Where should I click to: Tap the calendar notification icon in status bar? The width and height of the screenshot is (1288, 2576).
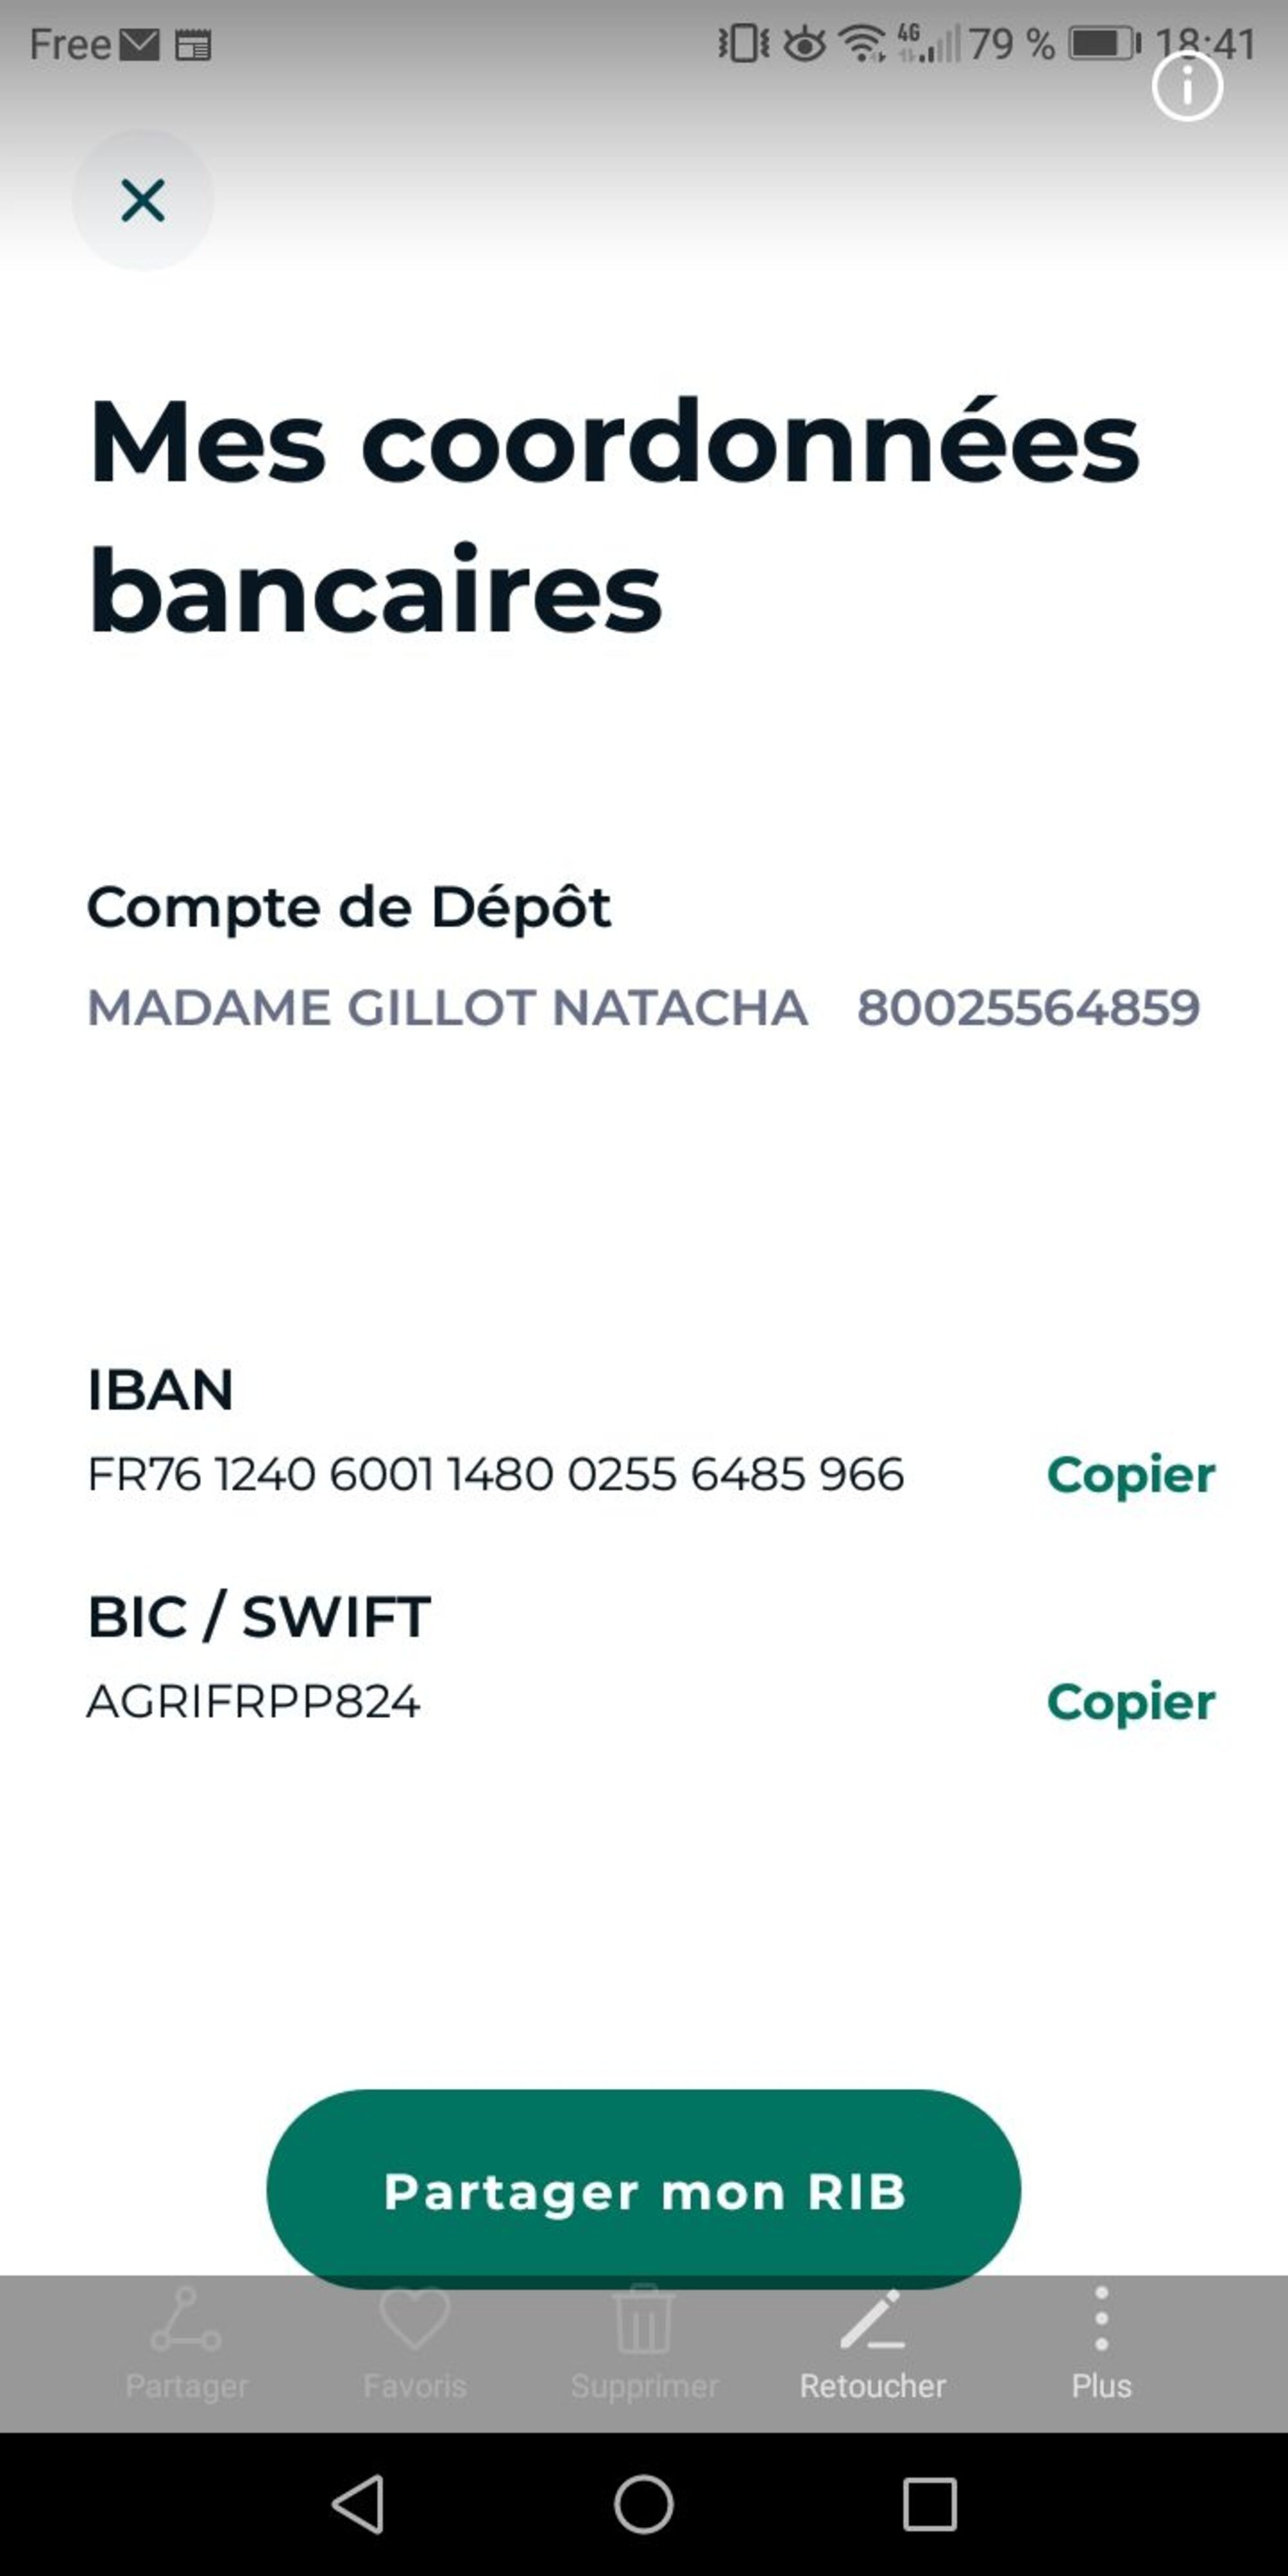[193, 45]
